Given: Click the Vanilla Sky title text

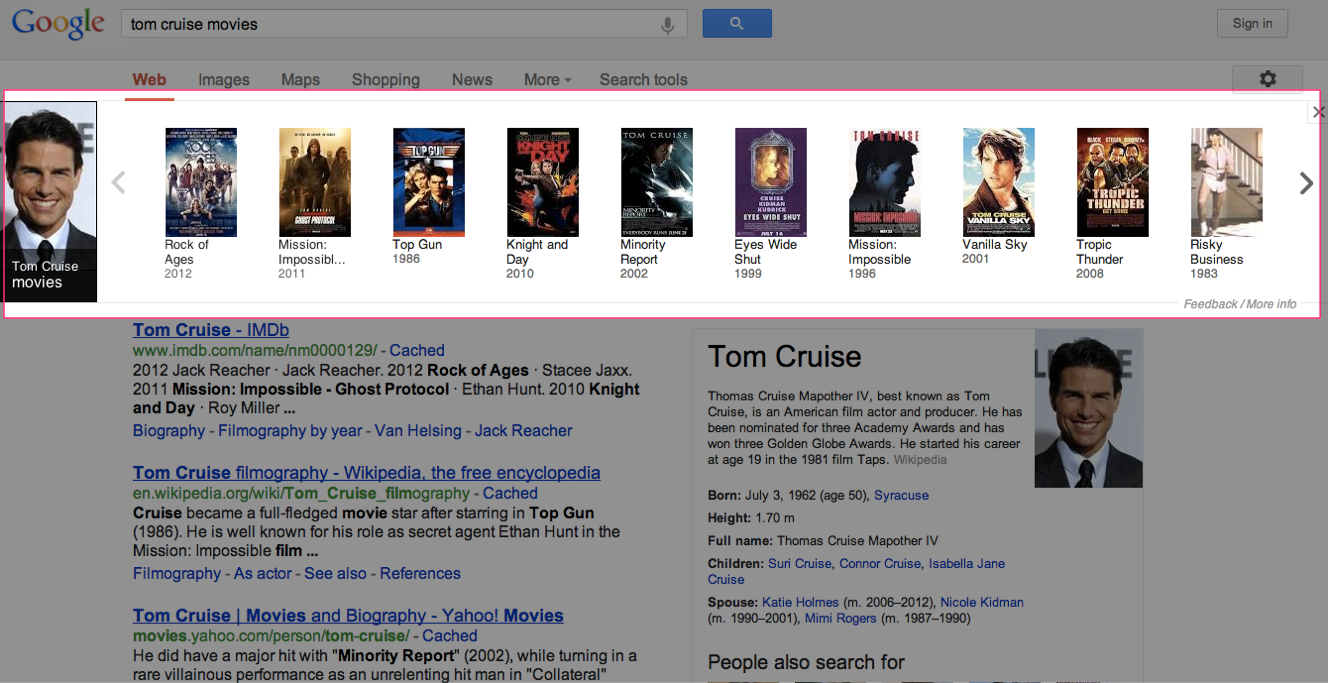Looking at the screenshot, I should click(995, 245).
